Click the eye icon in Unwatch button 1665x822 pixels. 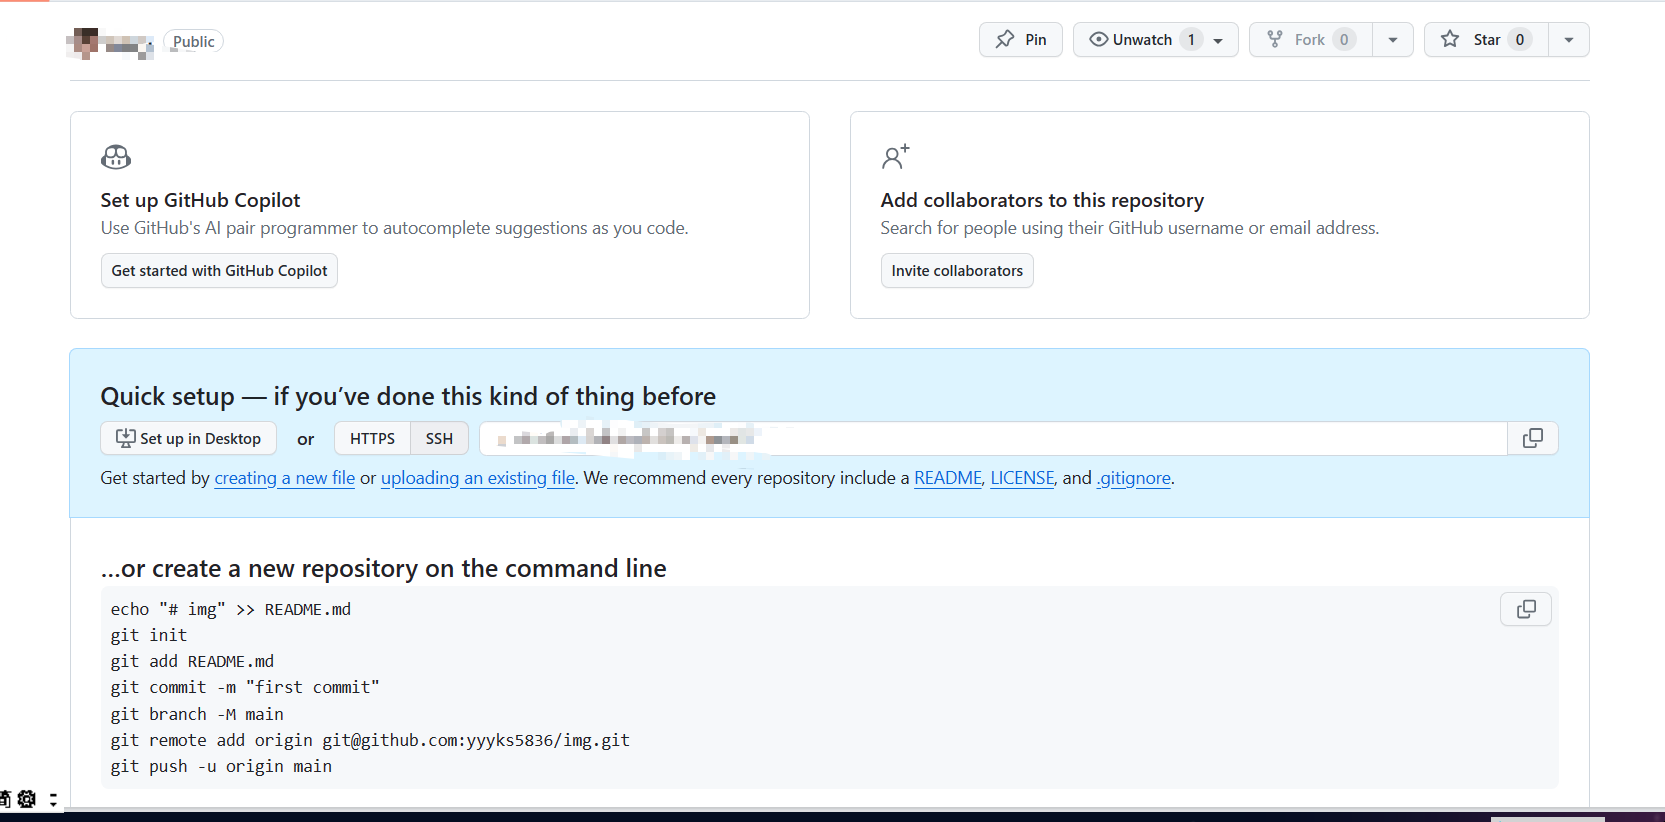[1099, 40]
